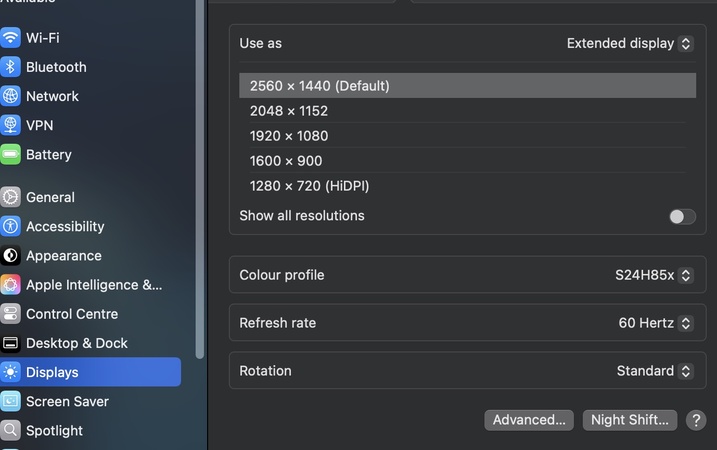This screenshot has width=717, height=450.
Task: Open Control Centre label in sidebar
Action: (x=72, y=314)
